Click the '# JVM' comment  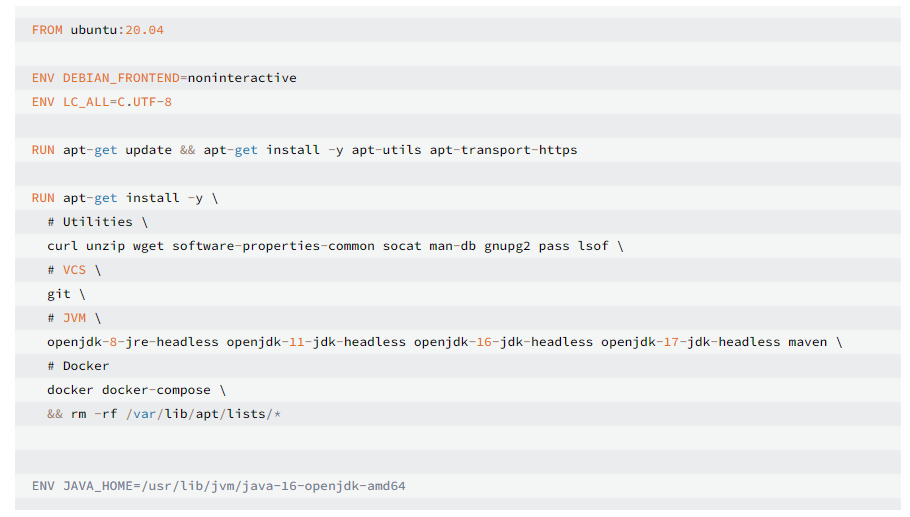pyautogui.click(x=67, y=318)
